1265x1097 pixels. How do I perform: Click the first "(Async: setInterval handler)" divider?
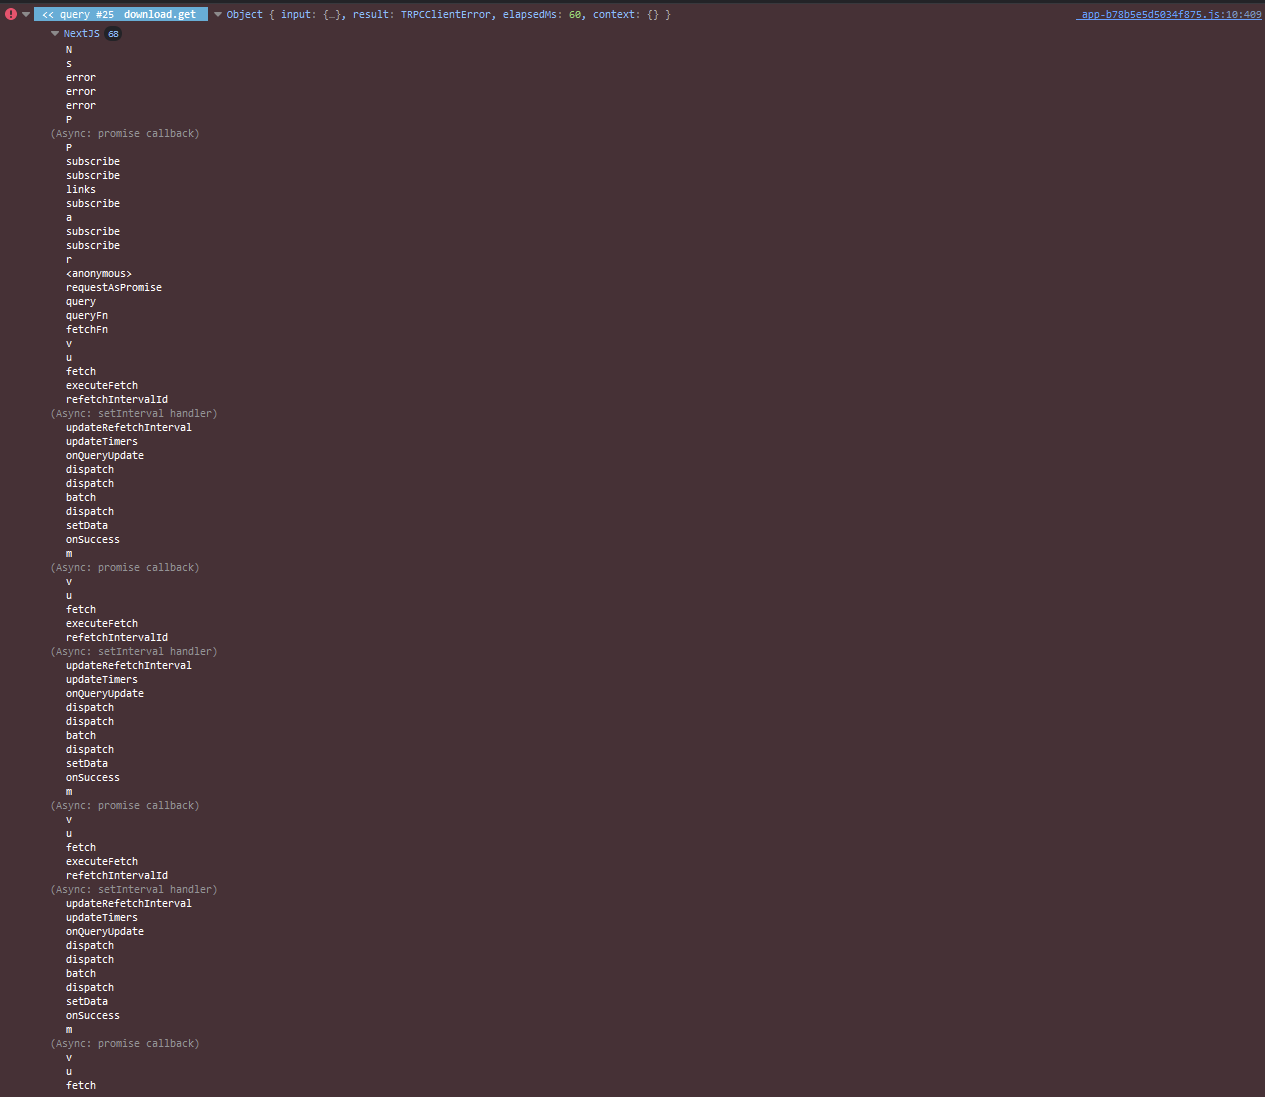[x=133, y=413]
